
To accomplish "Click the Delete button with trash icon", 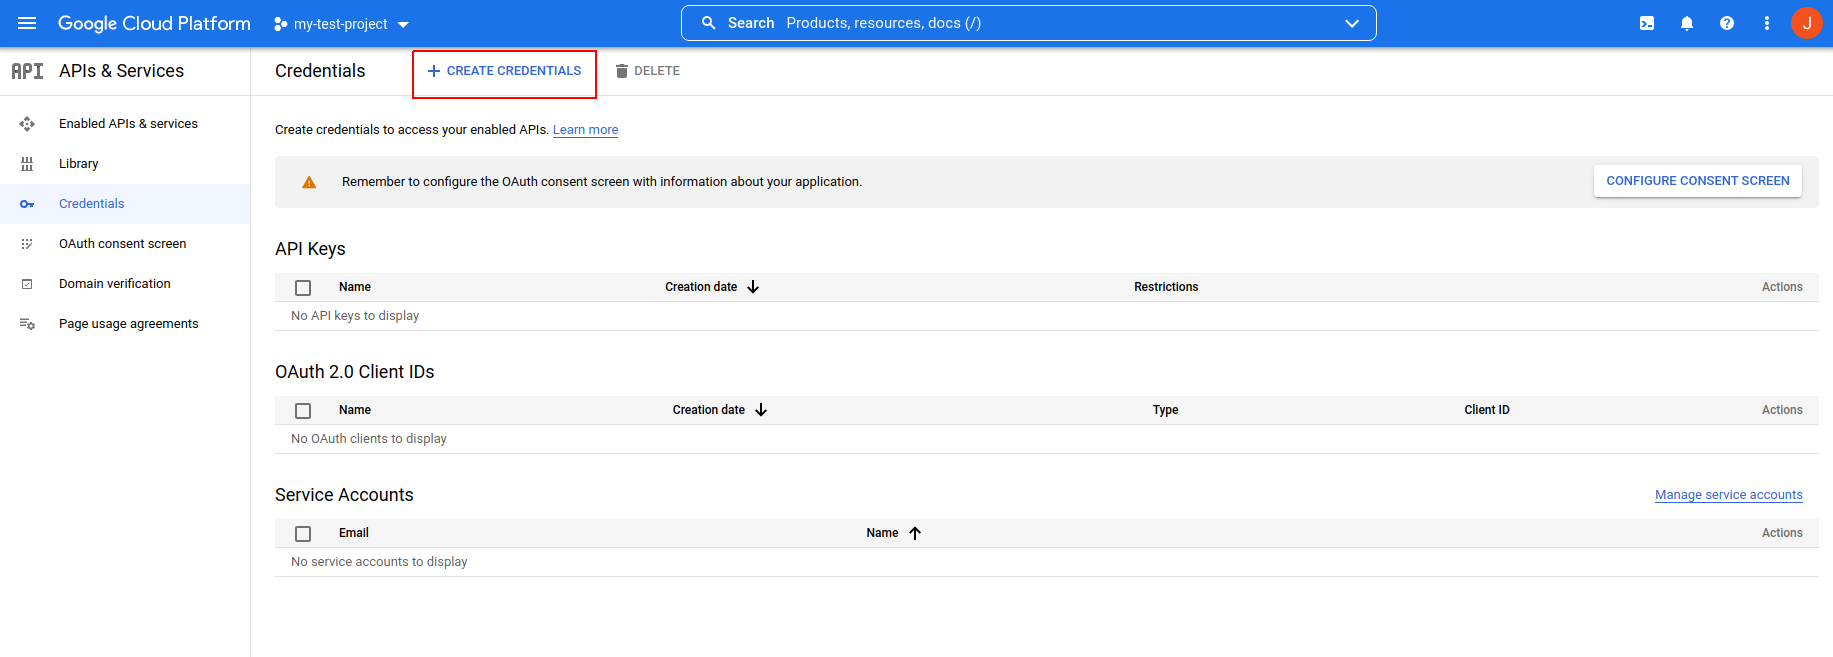I will (647, 71).
